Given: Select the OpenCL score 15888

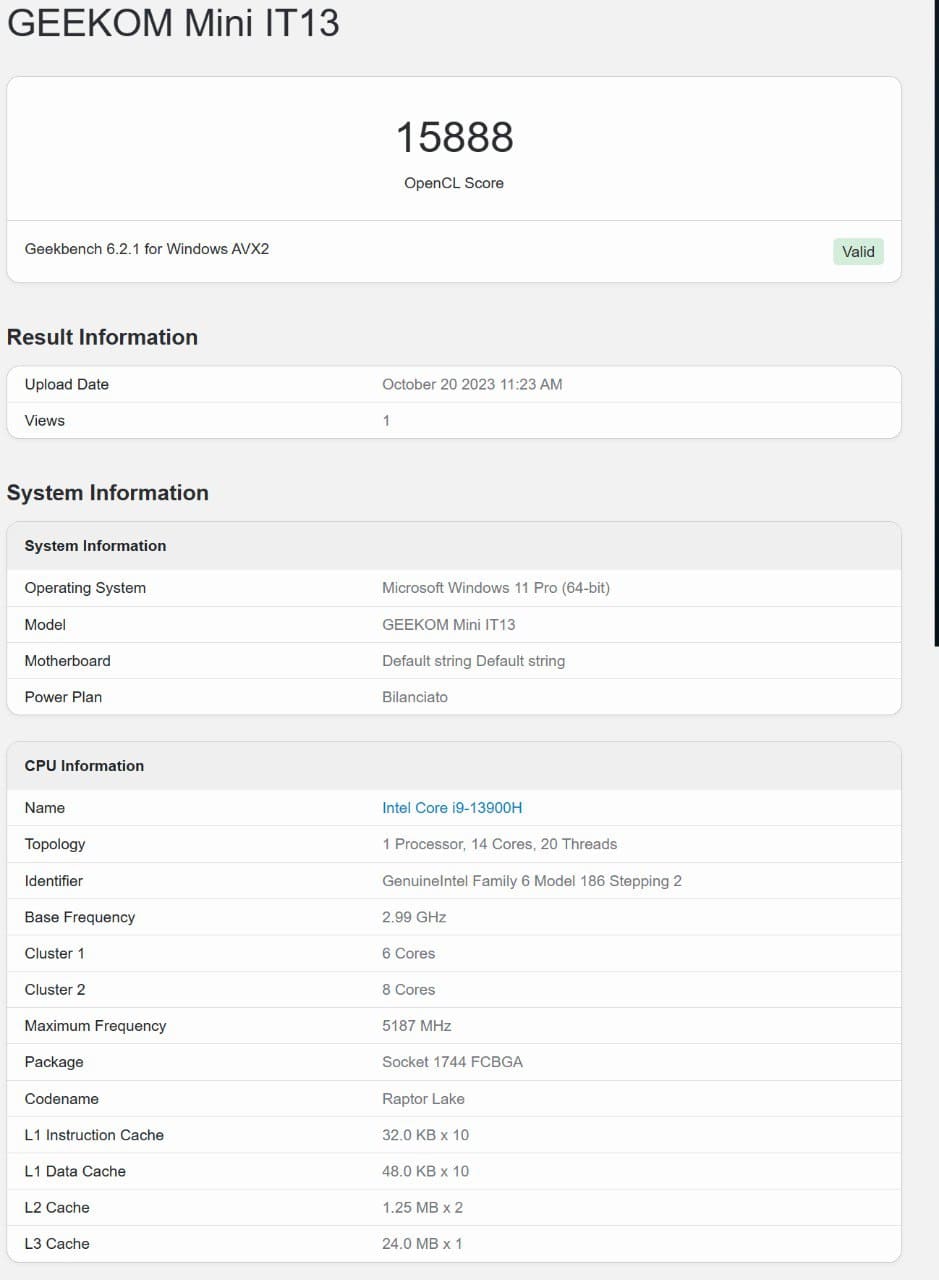Looking at the screenshot, I should pos(454,138).
